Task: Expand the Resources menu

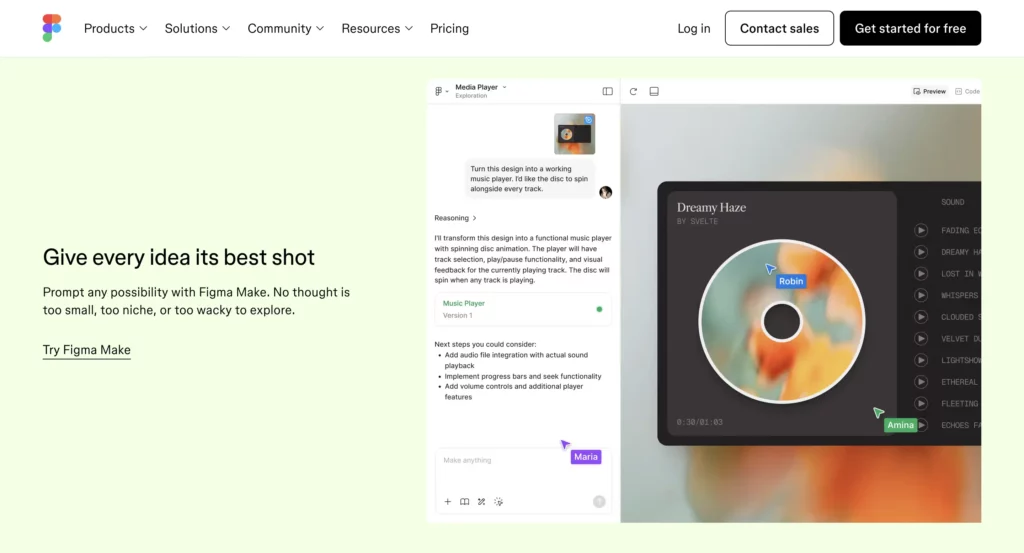Action: tap(377, 28)
